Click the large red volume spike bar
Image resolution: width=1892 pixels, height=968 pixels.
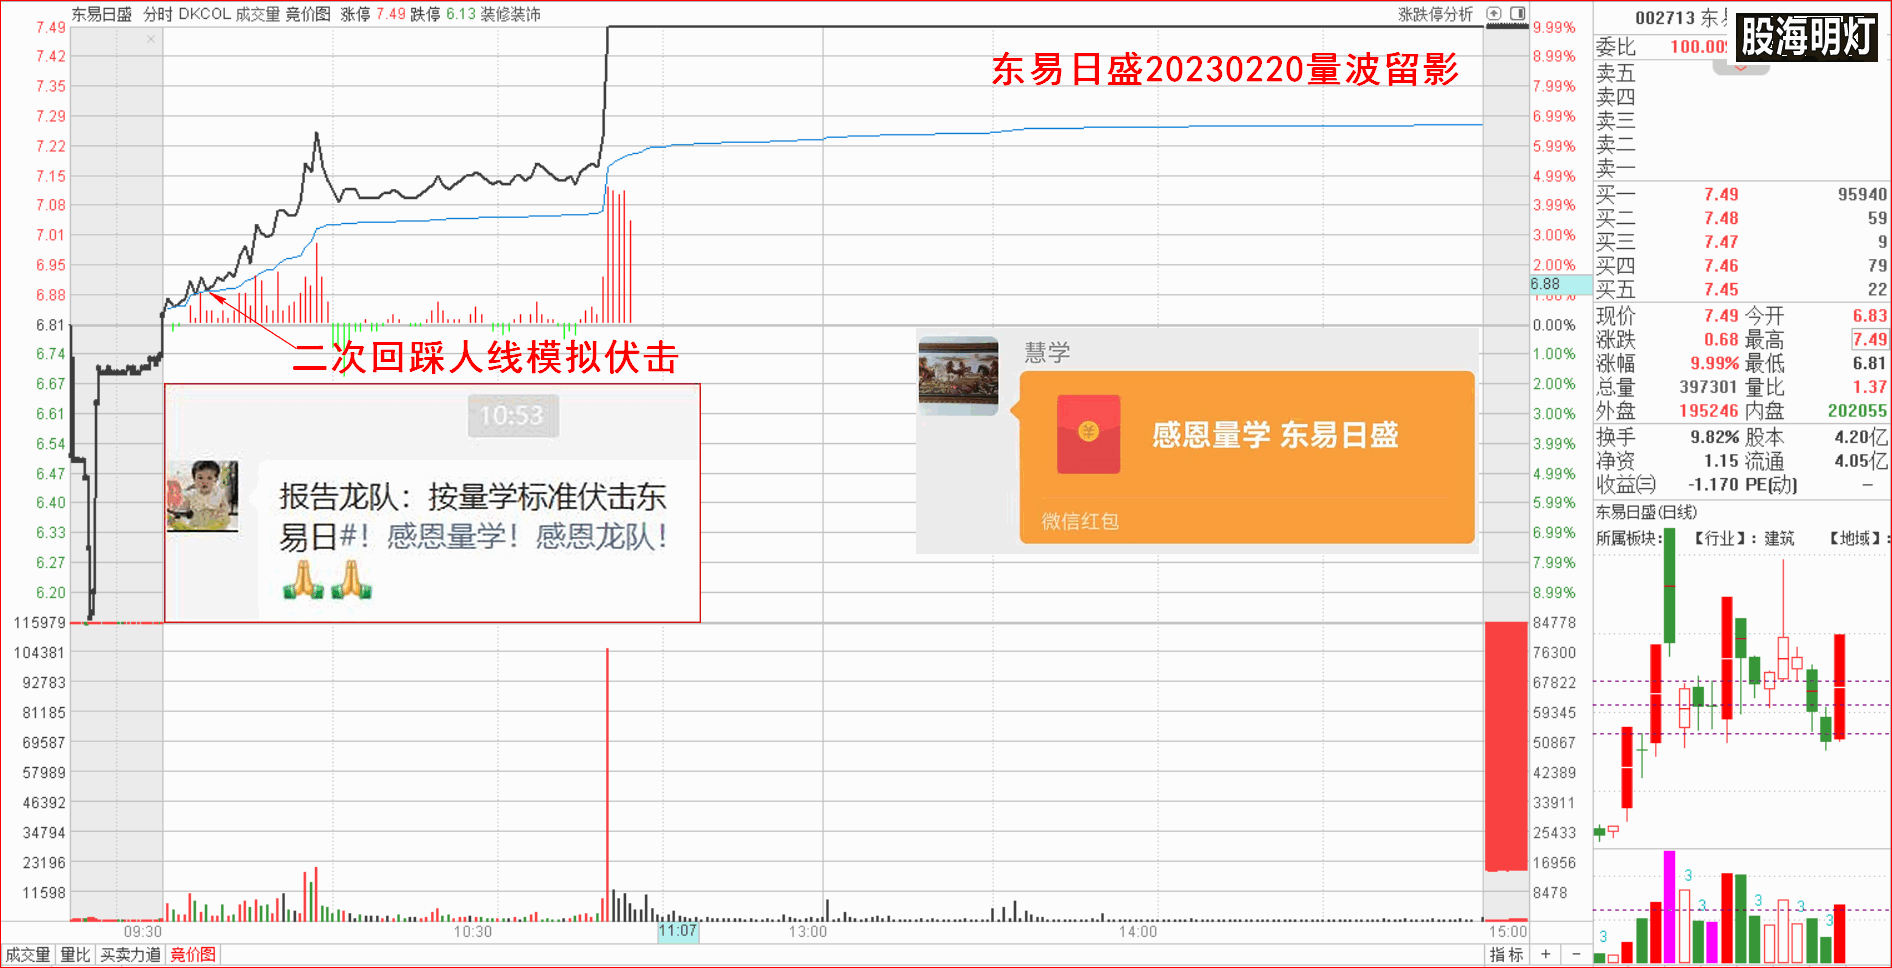pos(607,785)
